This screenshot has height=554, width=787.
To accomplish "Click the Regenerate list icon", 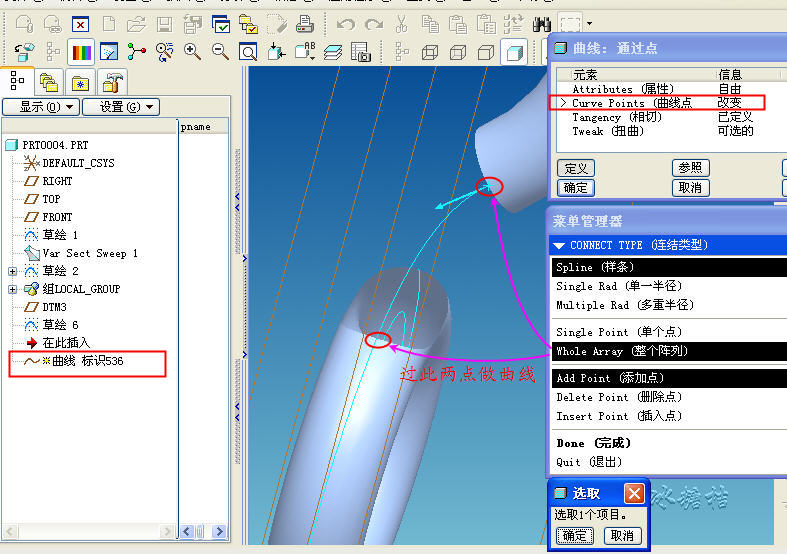I will click(x=513, y=24).
